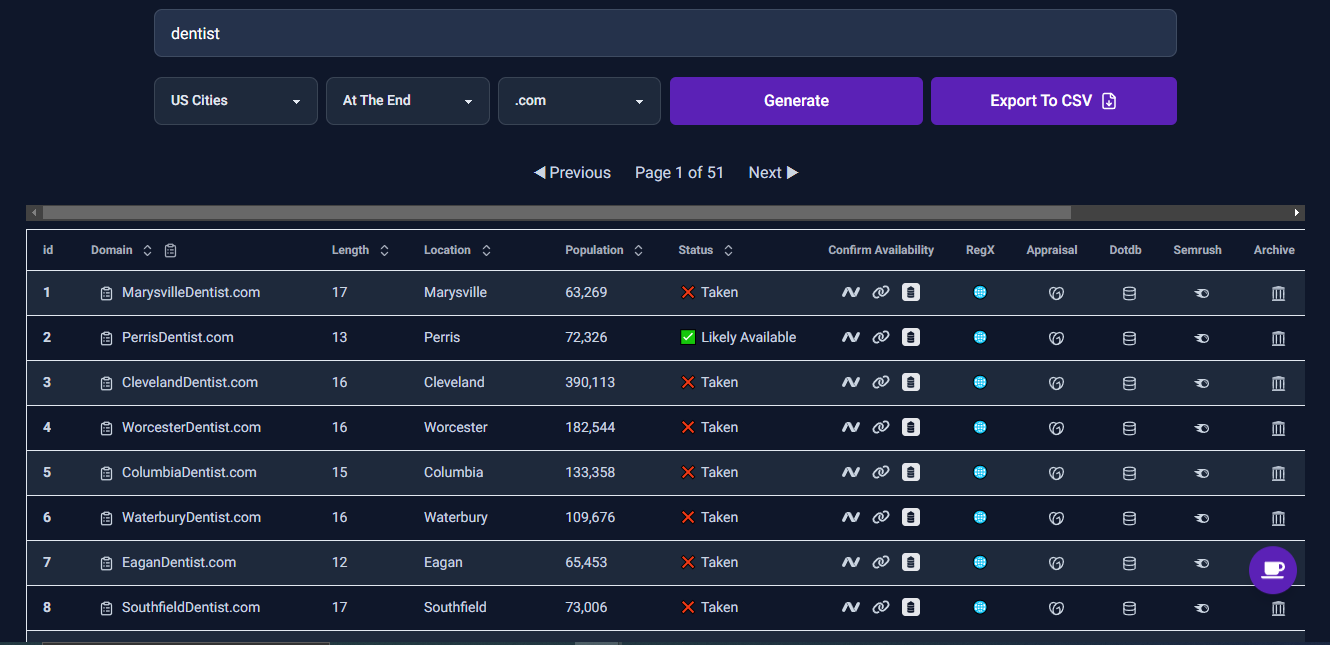The height and width of the screenshot is (645, 1330).
Task: Sort table by Domain column
Action: [x=147, y=250]
